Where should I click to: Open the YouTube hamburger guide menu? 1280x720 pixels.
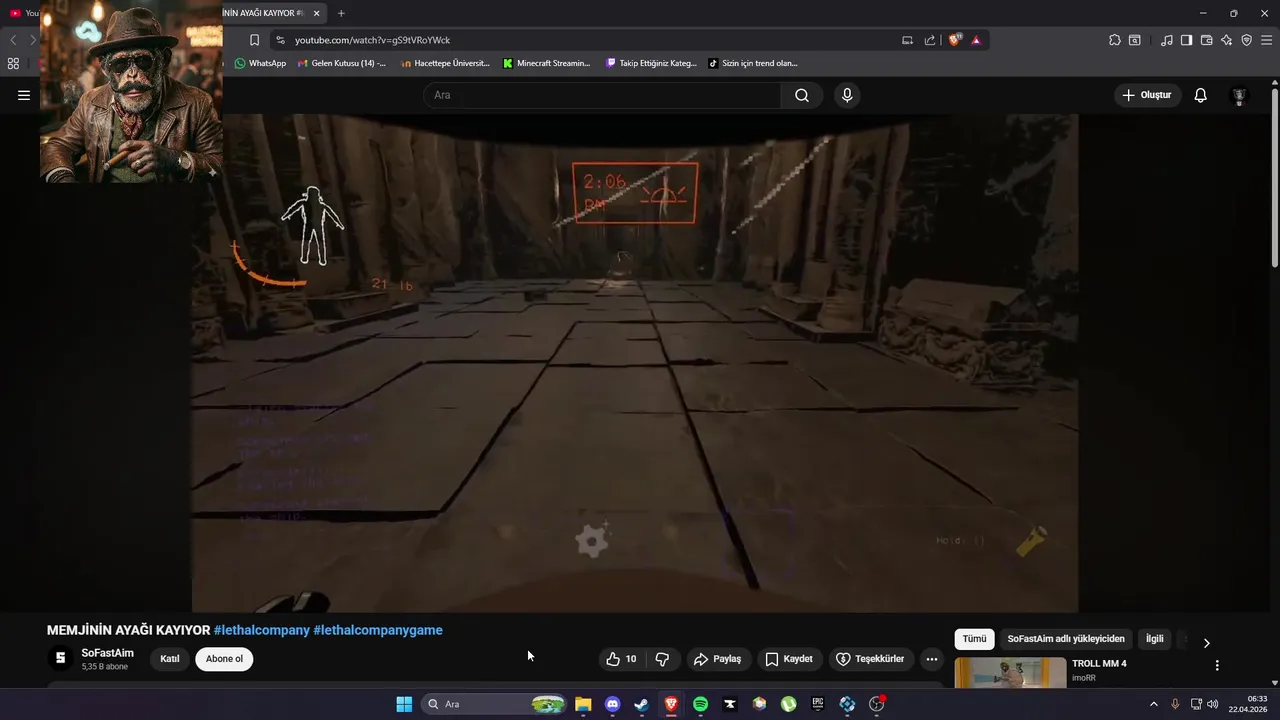coord(24,95)
